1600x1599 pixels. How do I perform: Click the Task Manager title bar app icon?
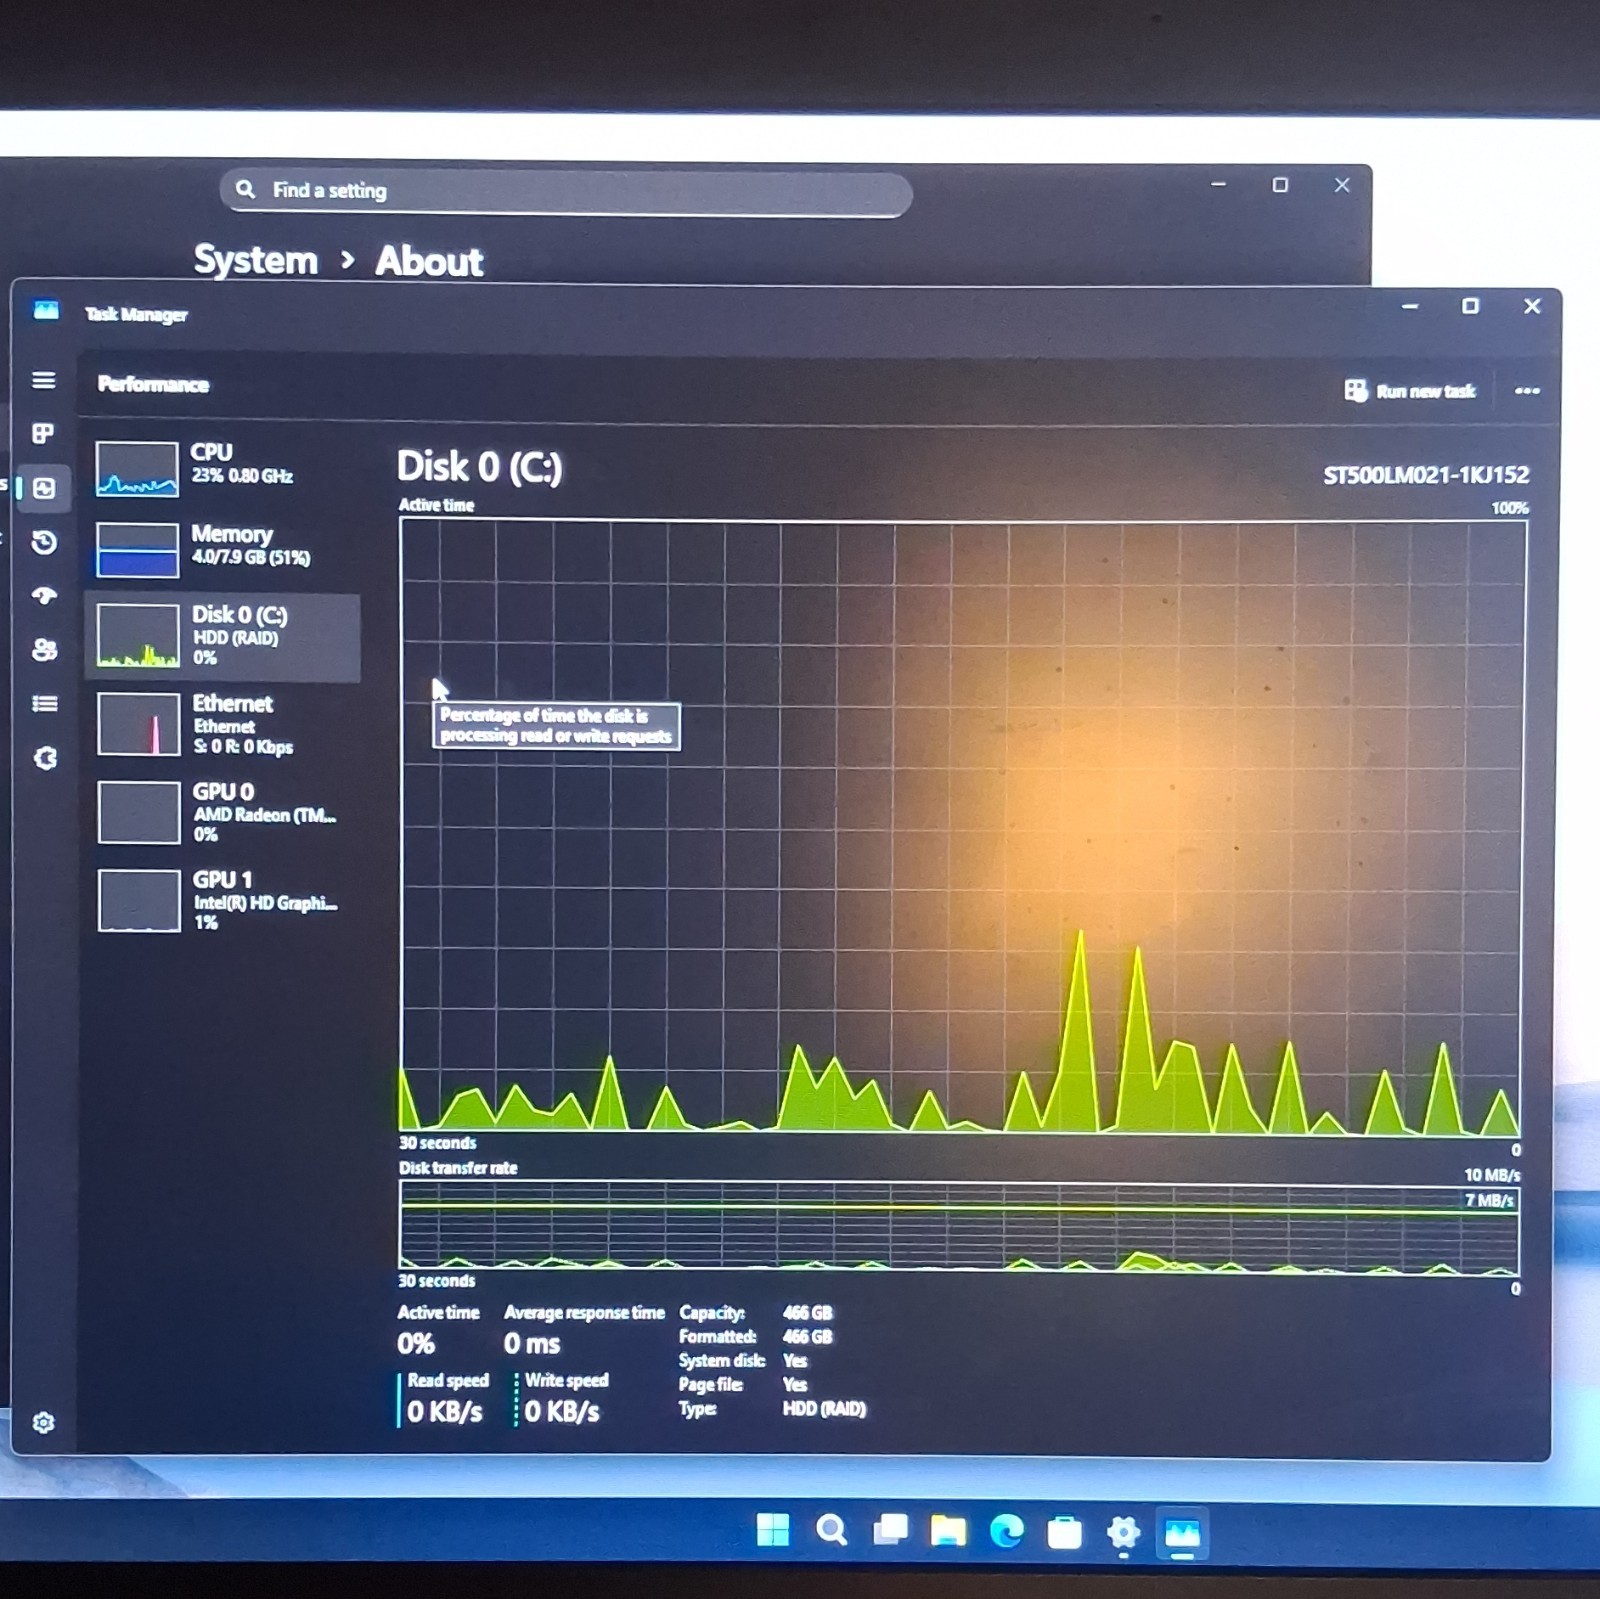(46, 311)
